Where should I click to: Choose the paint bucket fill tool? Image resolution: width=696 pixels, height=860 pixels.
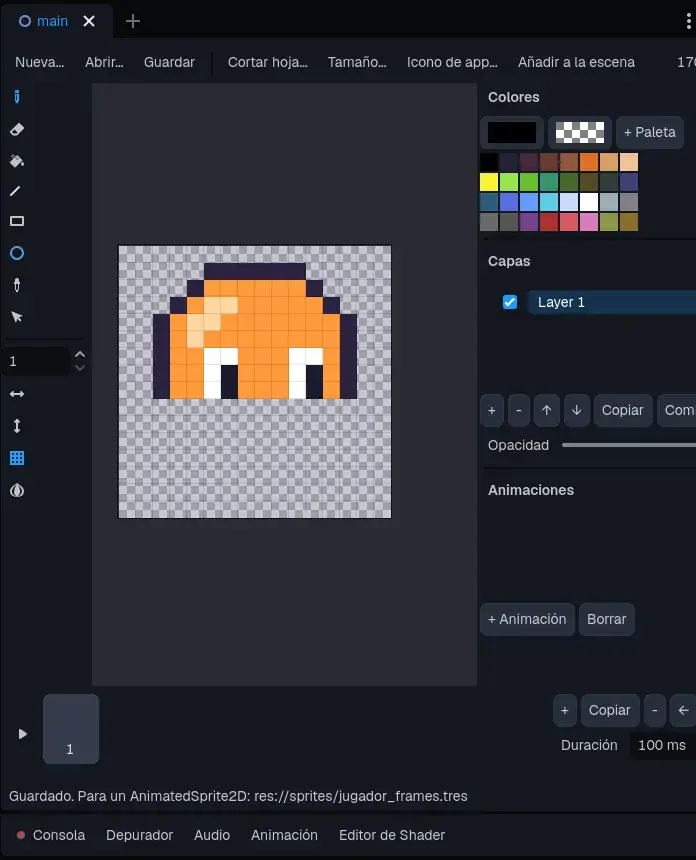click(x=17, y=161)
